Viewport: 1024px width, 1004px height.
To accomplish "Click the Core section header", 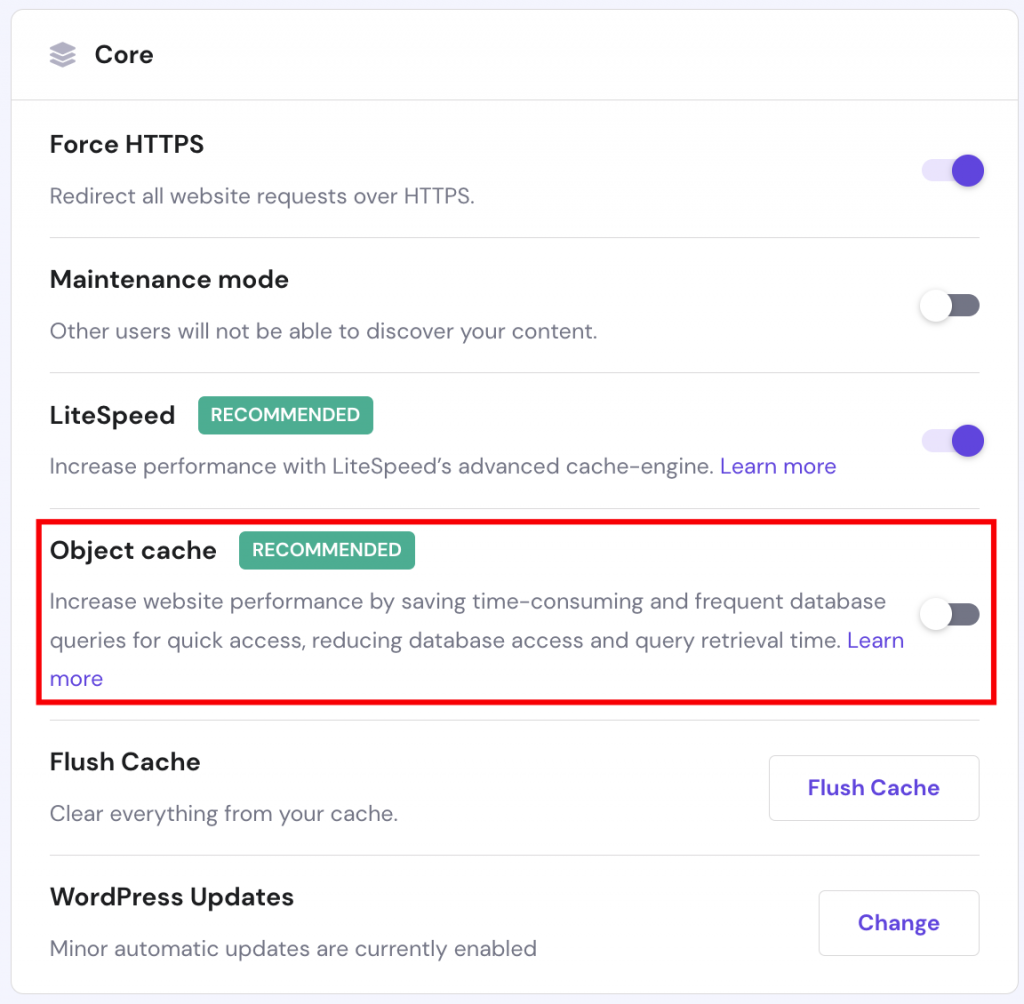I will click(124, 55).
